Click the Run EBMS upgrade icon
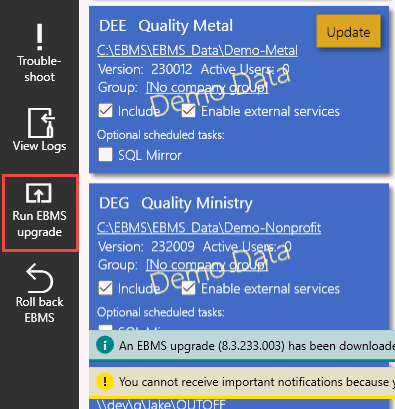395x409 pixels. click(39, 193)
